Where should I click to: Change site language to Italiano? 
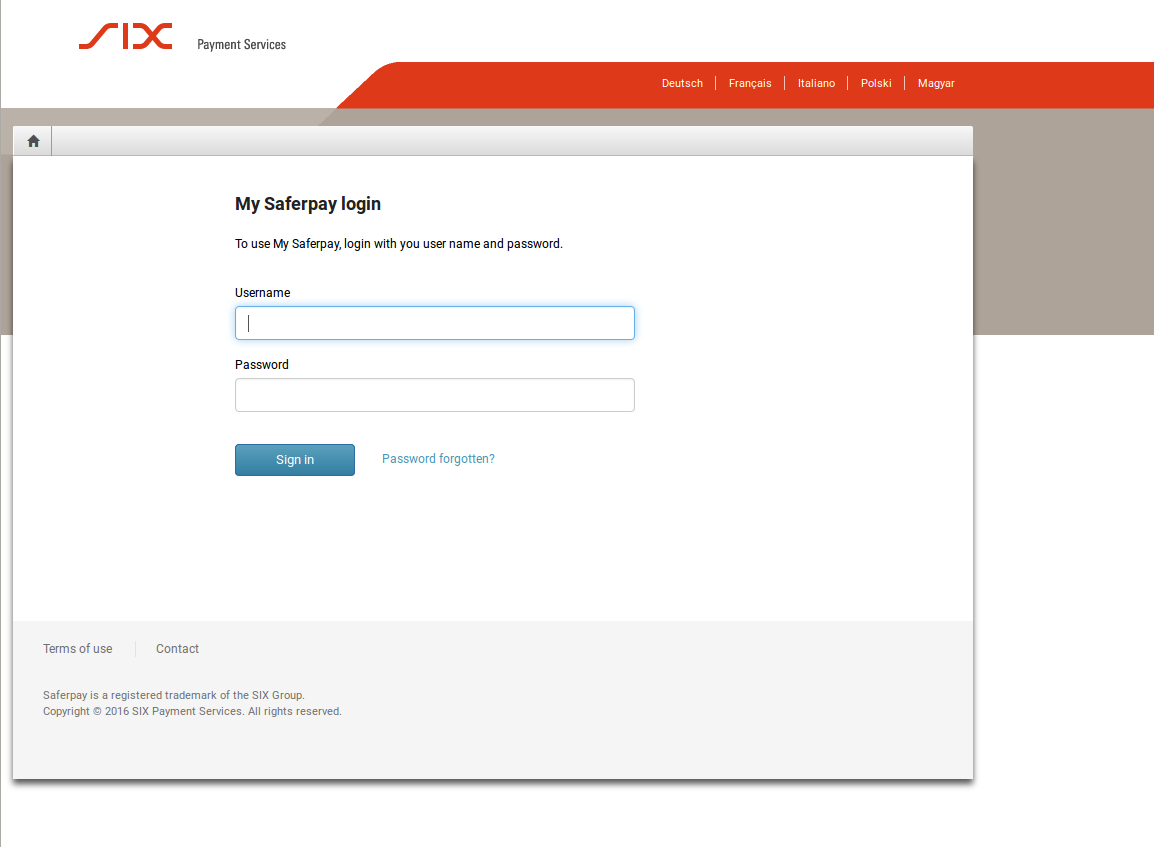tap(816, 84)
